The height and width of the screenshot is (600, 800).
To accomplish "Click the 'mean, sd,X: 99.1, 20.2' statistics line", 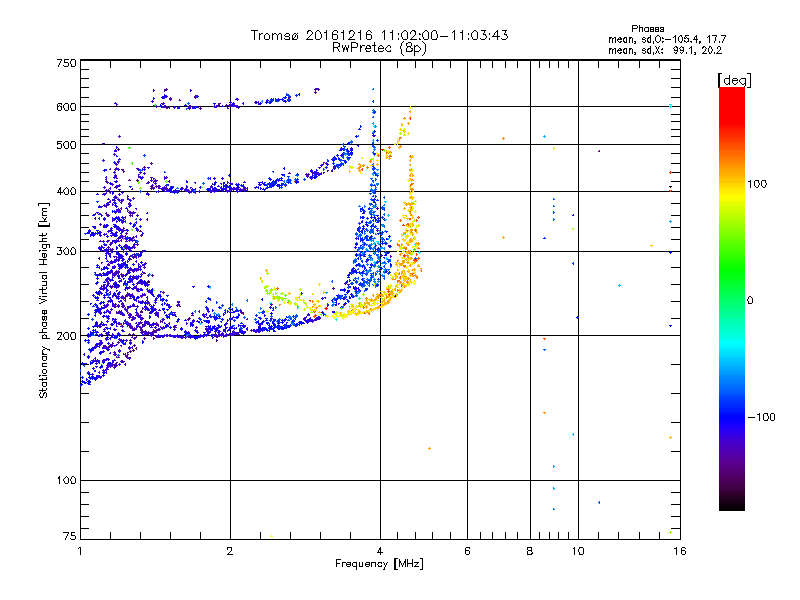I will (665, 51).
